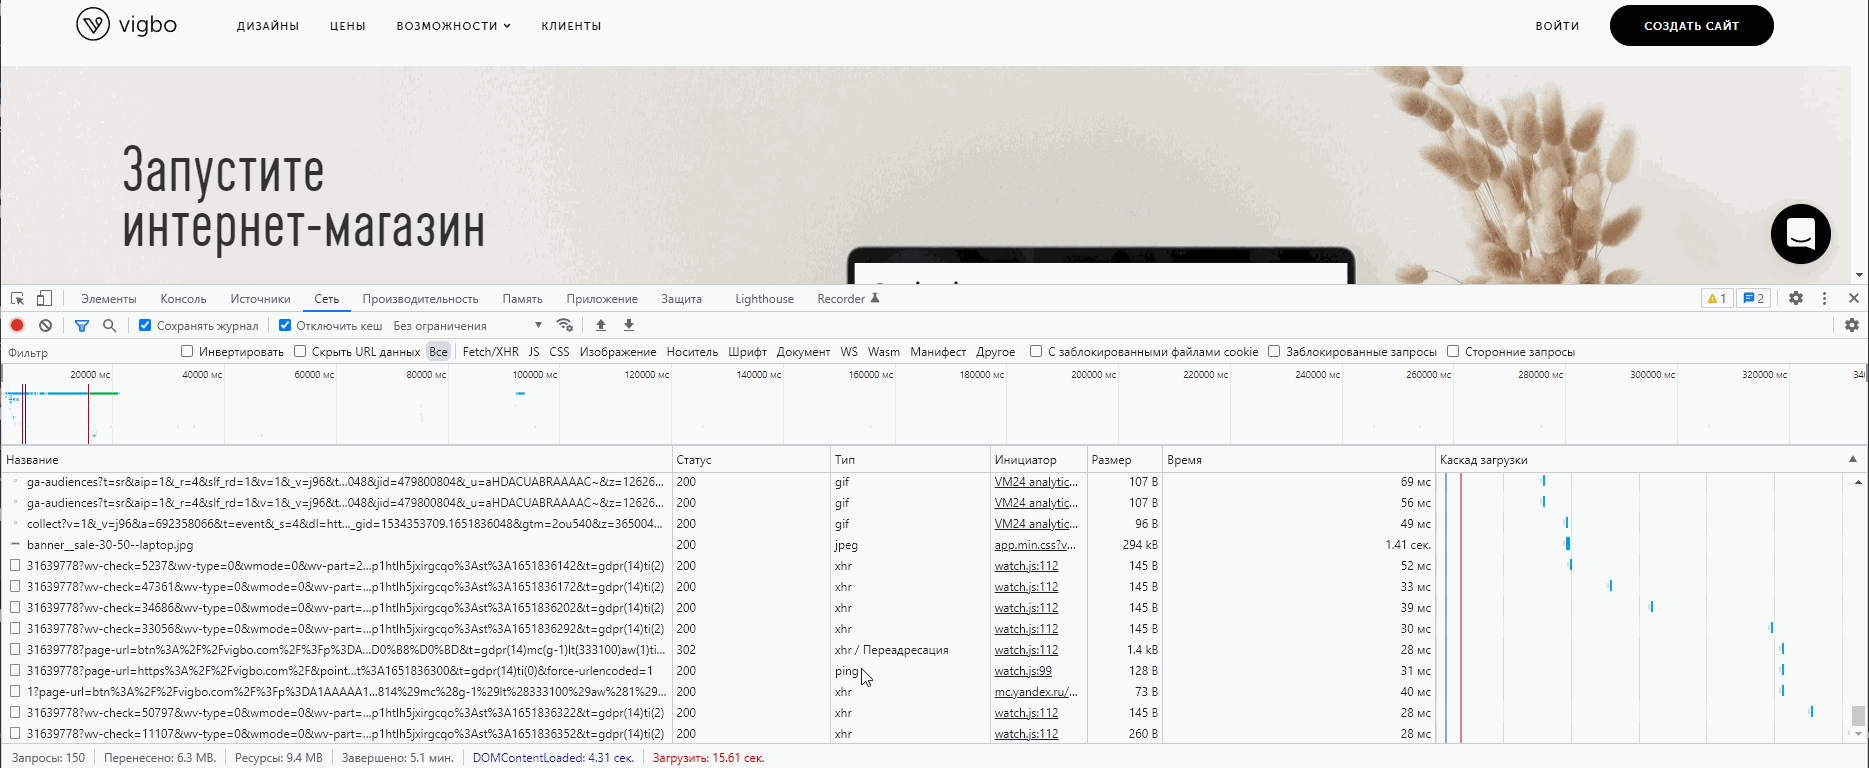Select the "Fetch/XHR" request type filter
The width and height of the screenshot is (1869, 768).
(x=490, y=352)
